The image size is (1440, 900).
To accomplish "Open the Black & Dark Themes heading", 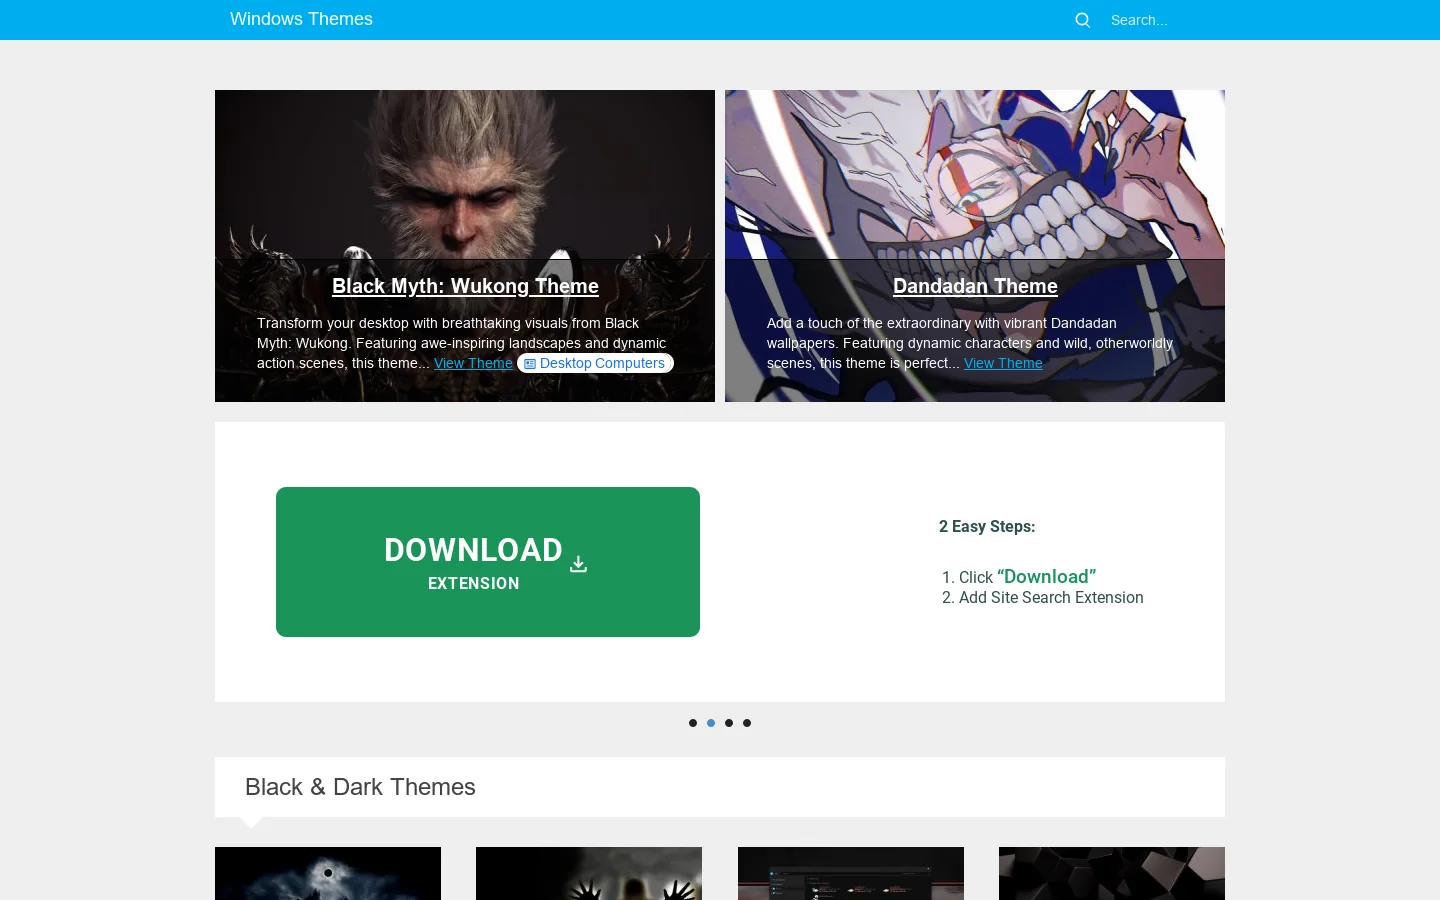I will [360, 787].
